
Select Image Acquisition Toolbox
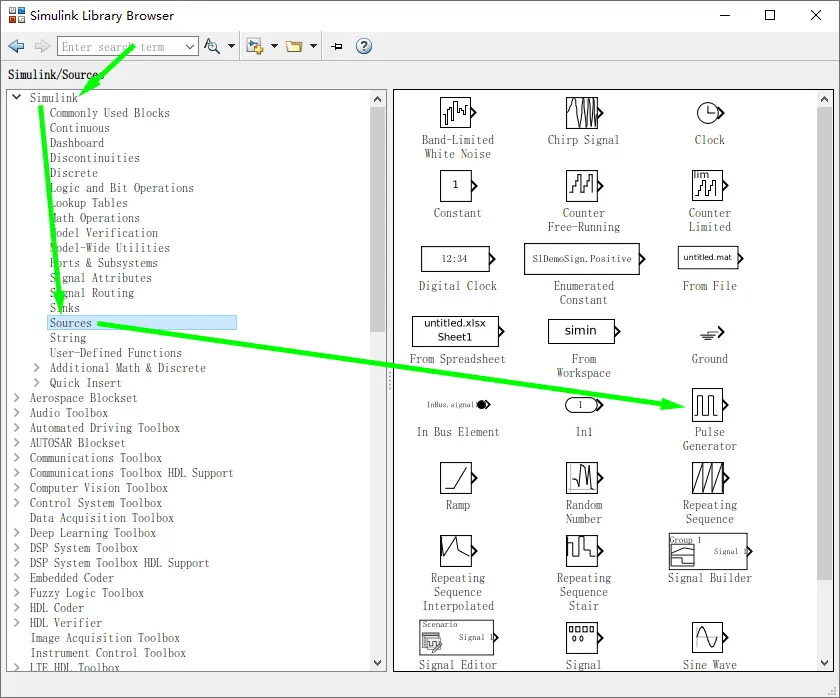point(105,638)
